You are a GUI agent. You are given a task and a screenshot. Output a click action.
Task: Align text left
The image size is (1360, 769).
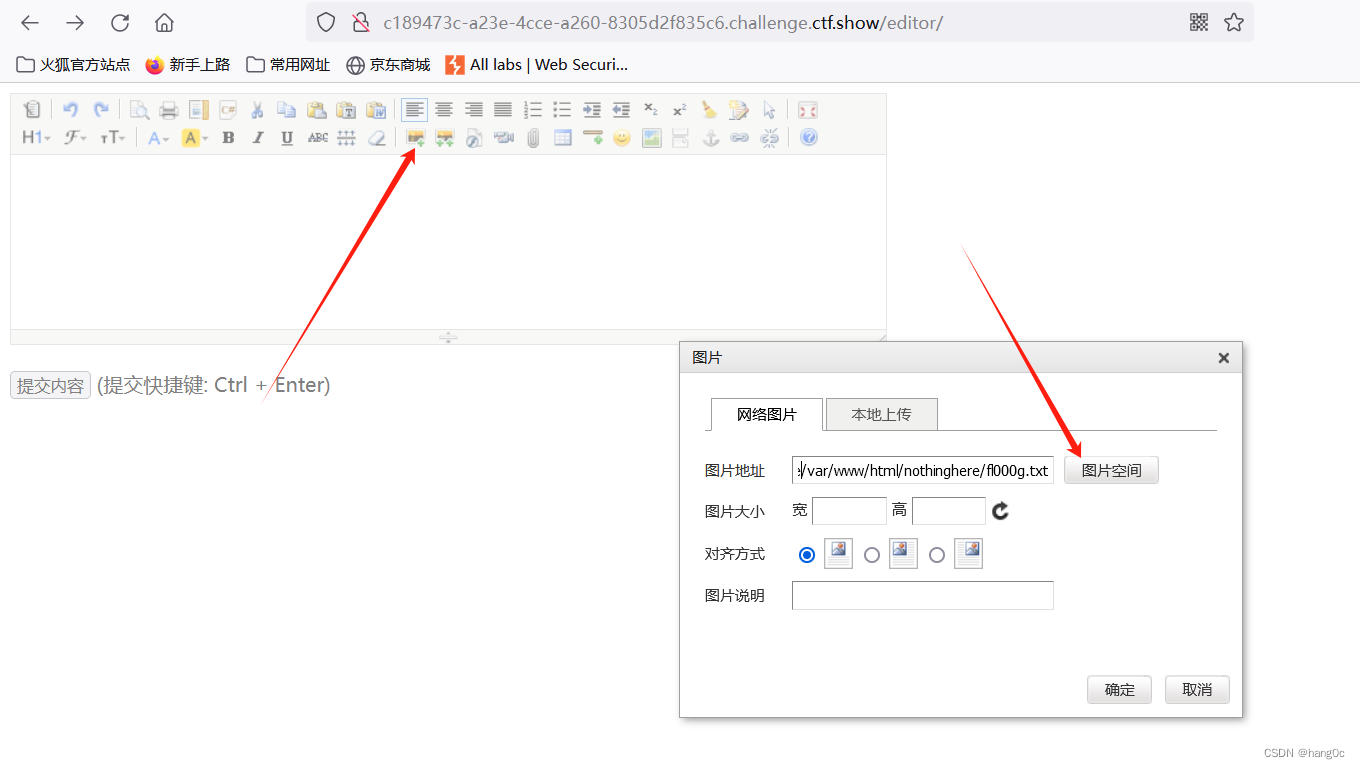click(x=414, y=110)
